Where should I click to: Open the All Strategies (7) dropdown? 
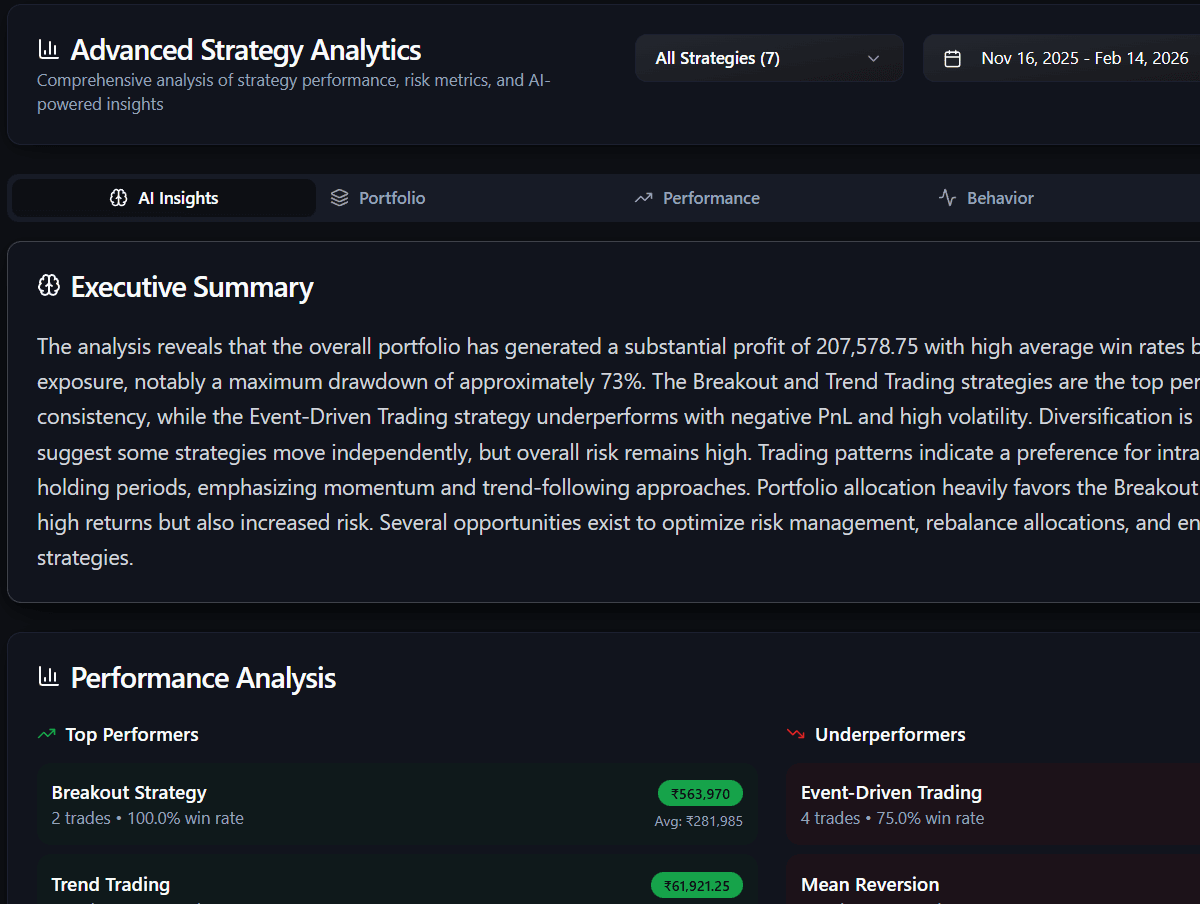769,58
